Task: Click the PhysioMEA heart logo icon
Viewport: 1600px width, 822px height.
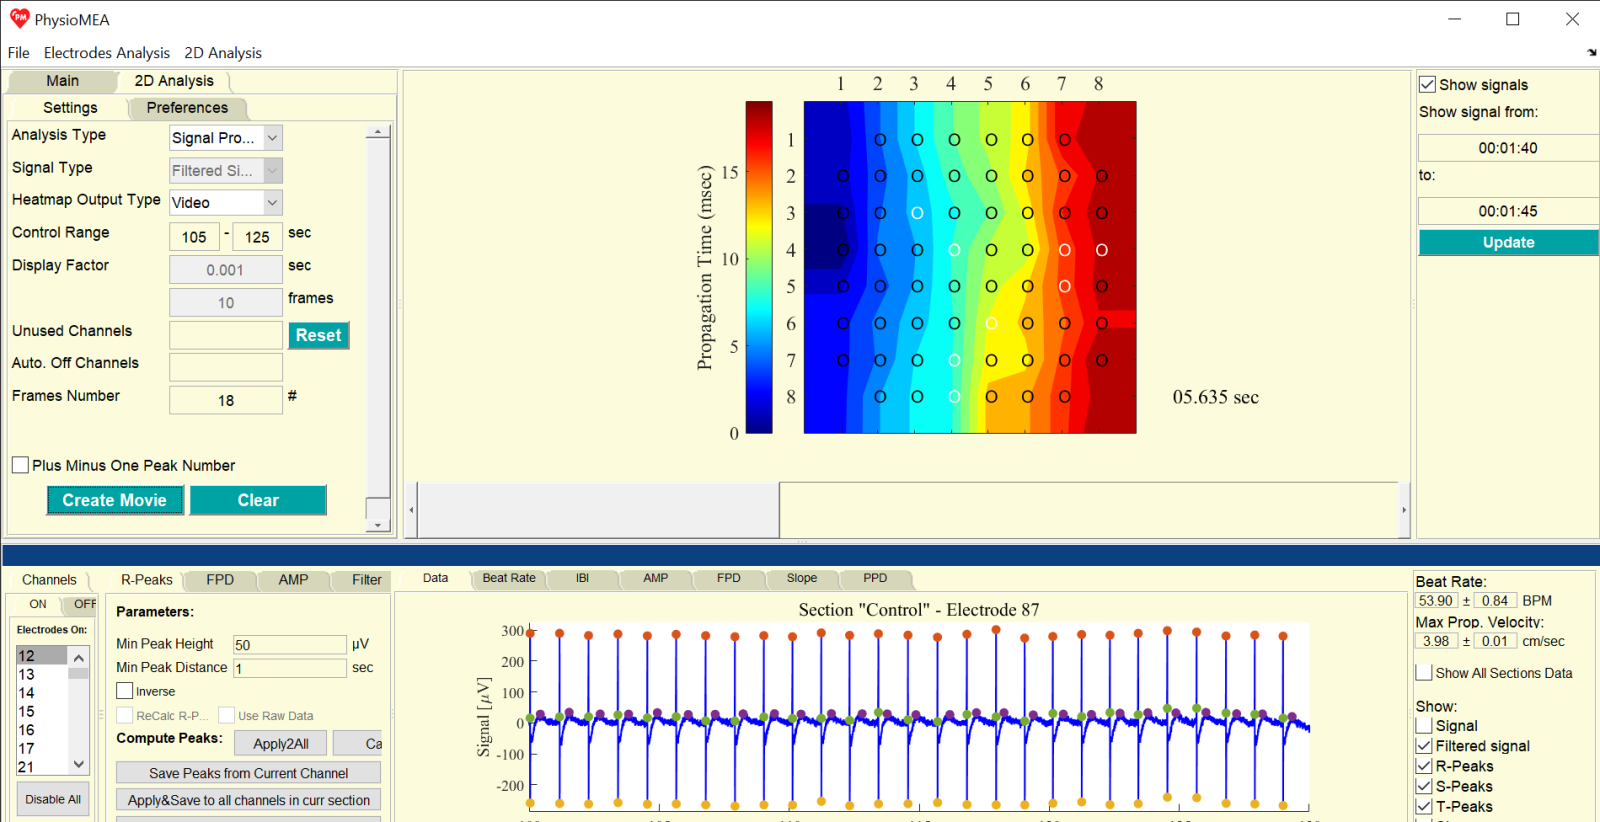Action: point(19,19)
